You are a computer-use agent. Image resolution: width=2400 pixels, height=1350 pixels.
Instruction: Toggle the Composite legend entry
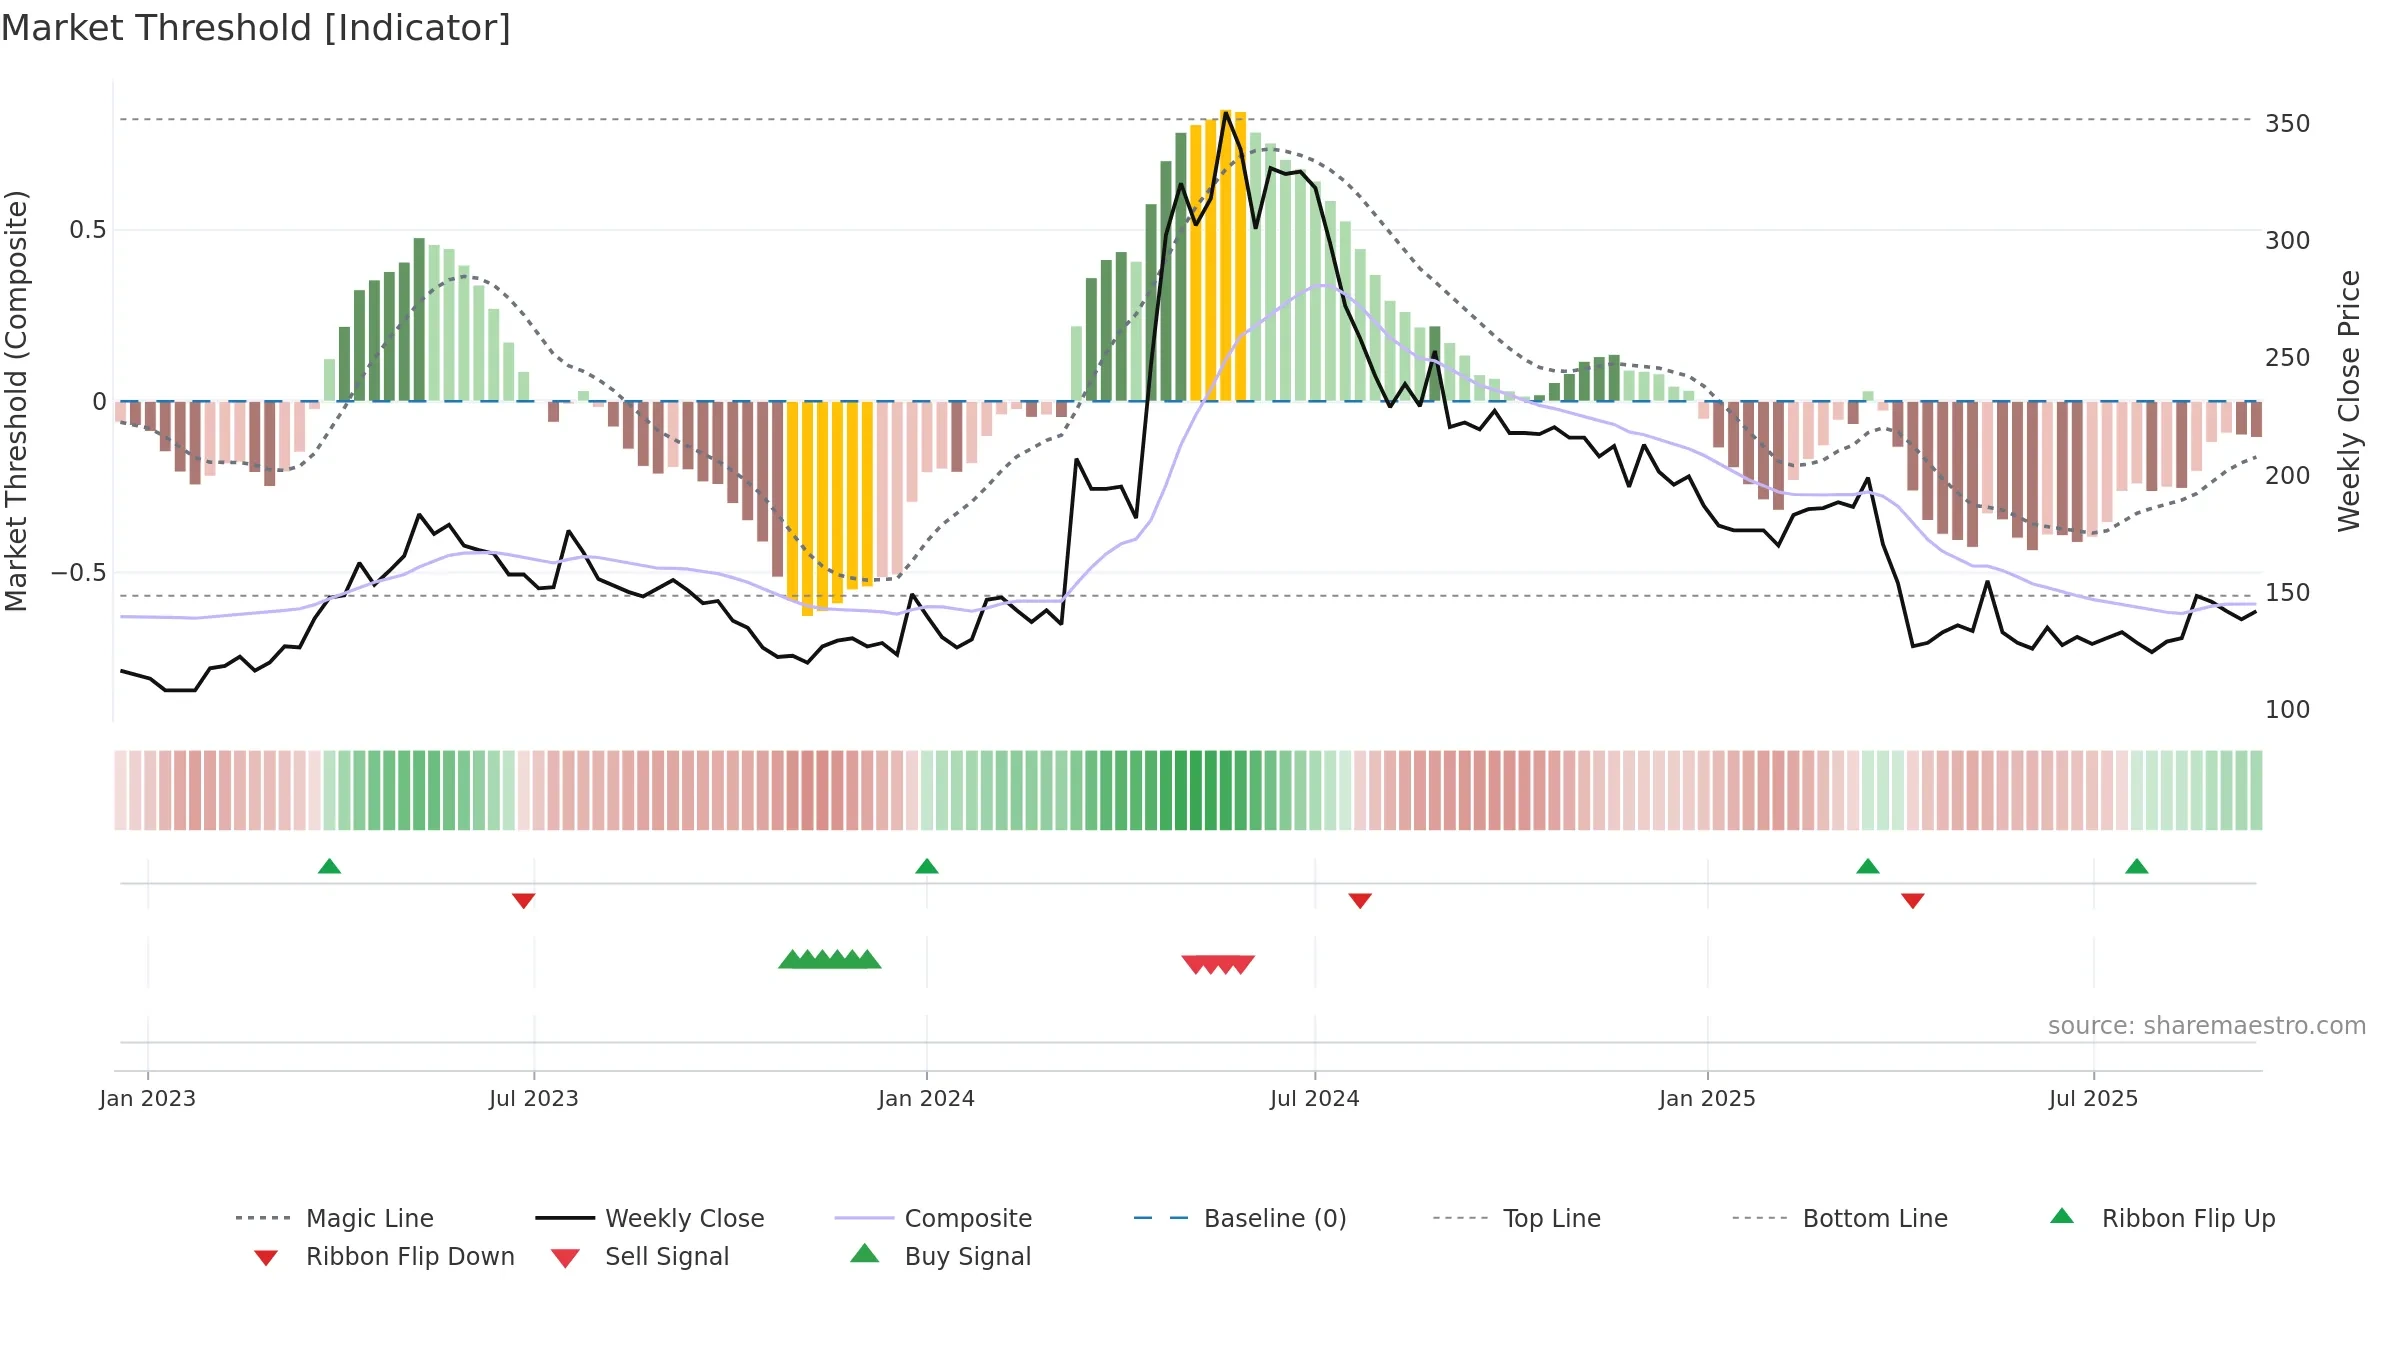click(933, 1218)
